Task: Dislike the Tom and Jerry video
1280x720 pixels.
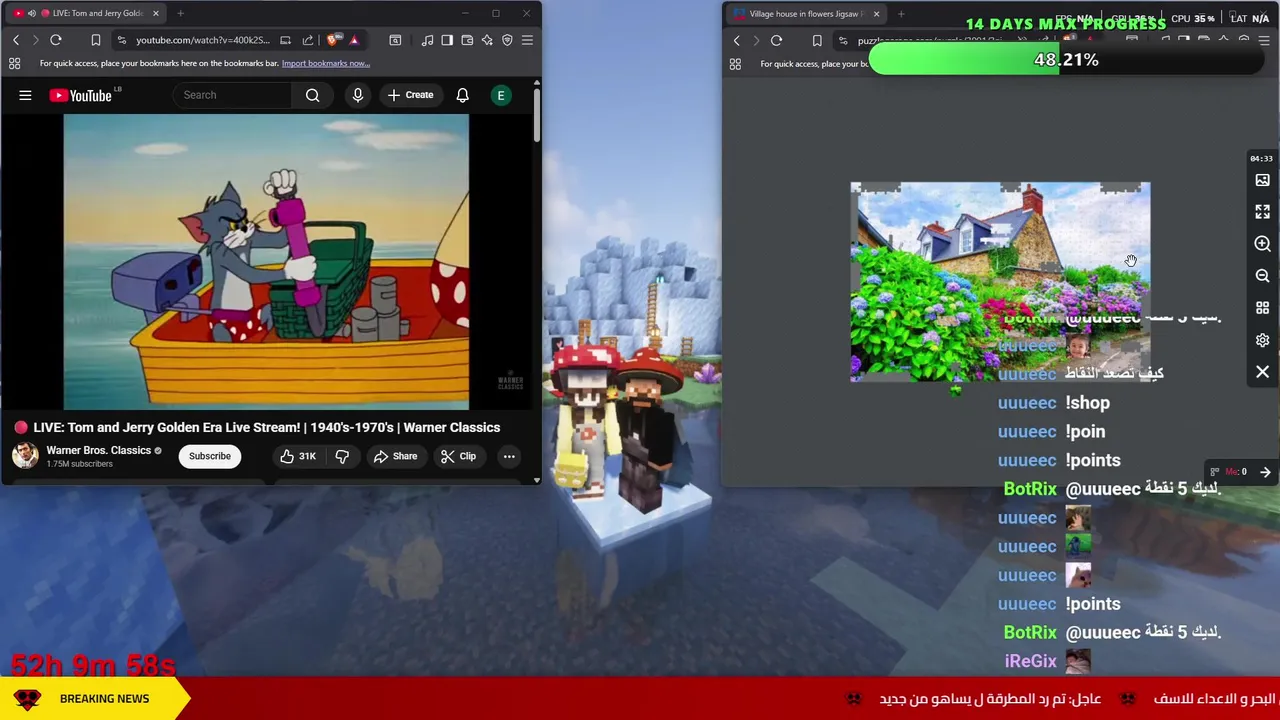Action: point(342,456)
